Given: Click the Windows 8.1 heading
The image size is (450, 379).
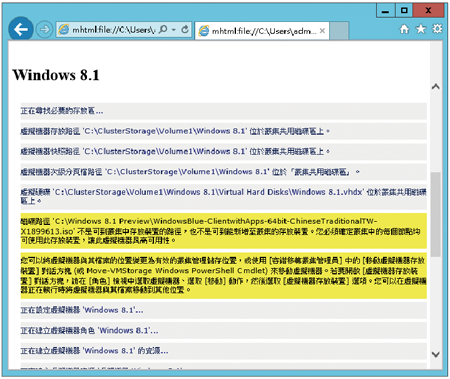Looking at the screenshot, I should [56, 75].
